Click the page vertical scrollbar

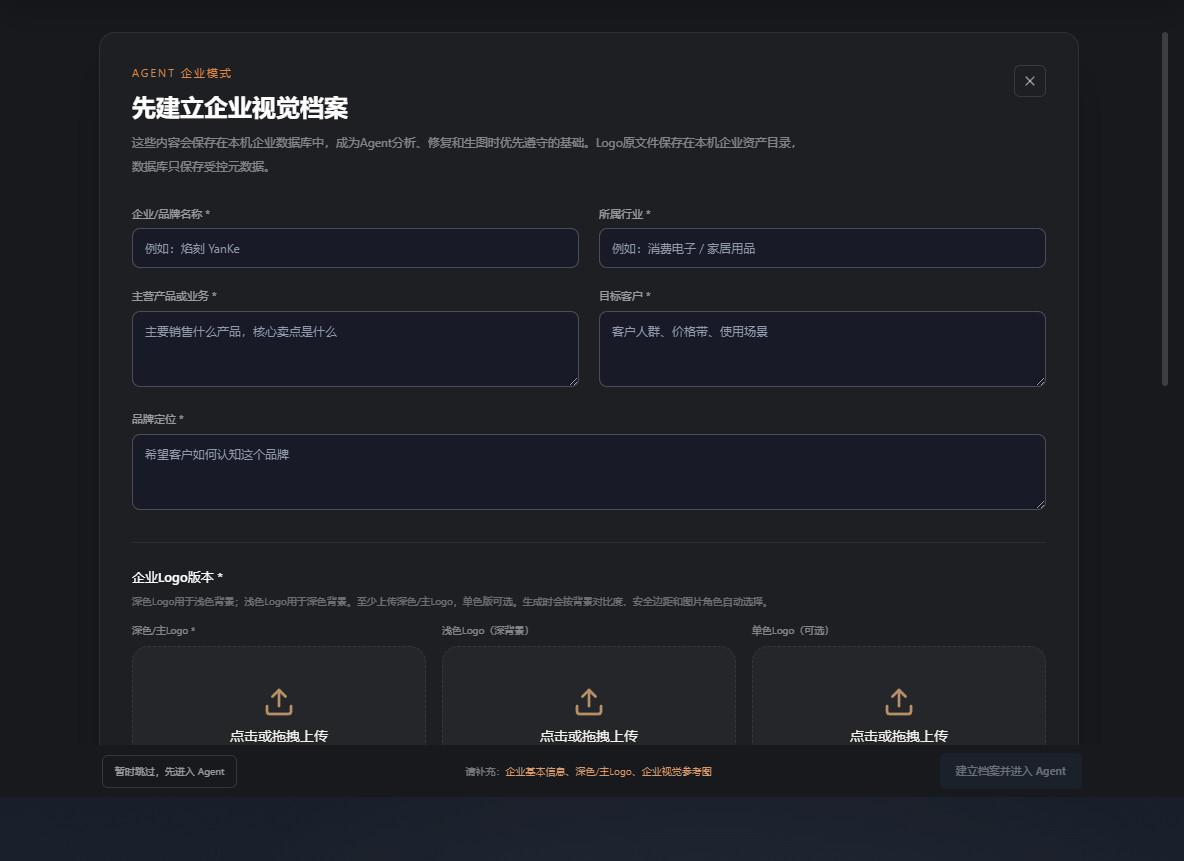[x=1164, y=209]
